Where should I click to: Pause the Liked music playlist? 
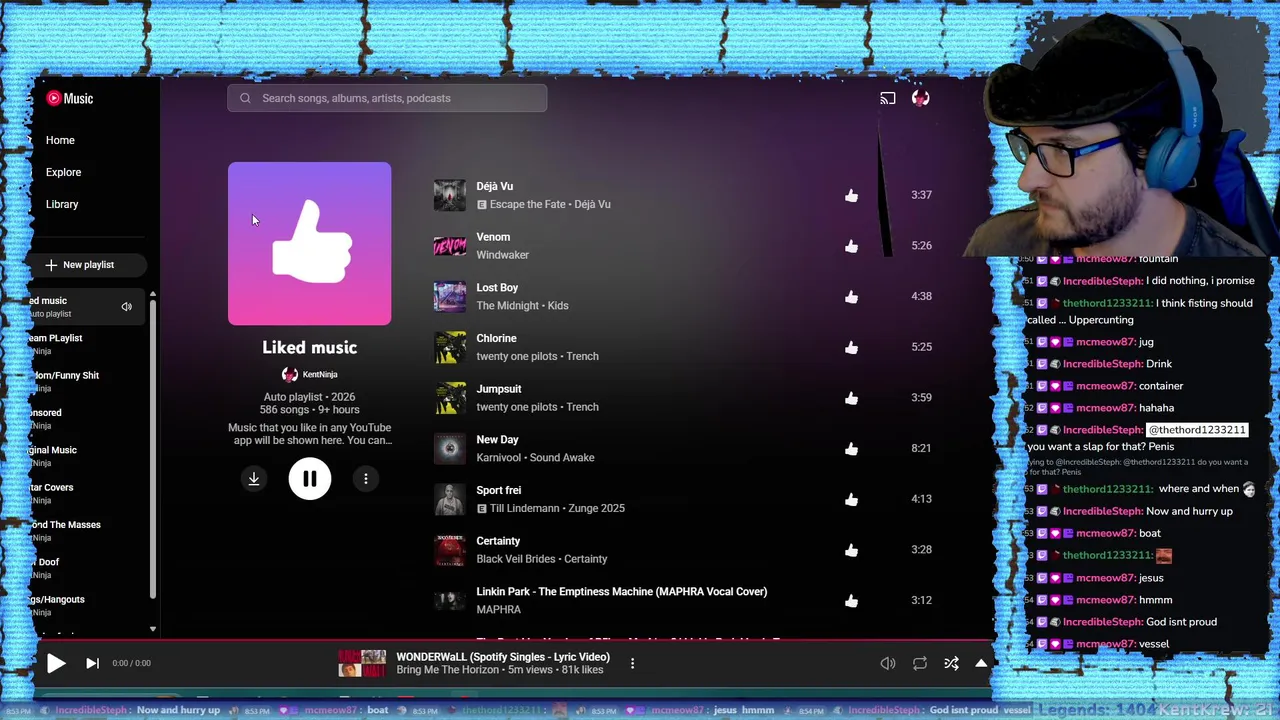point(310,479)
